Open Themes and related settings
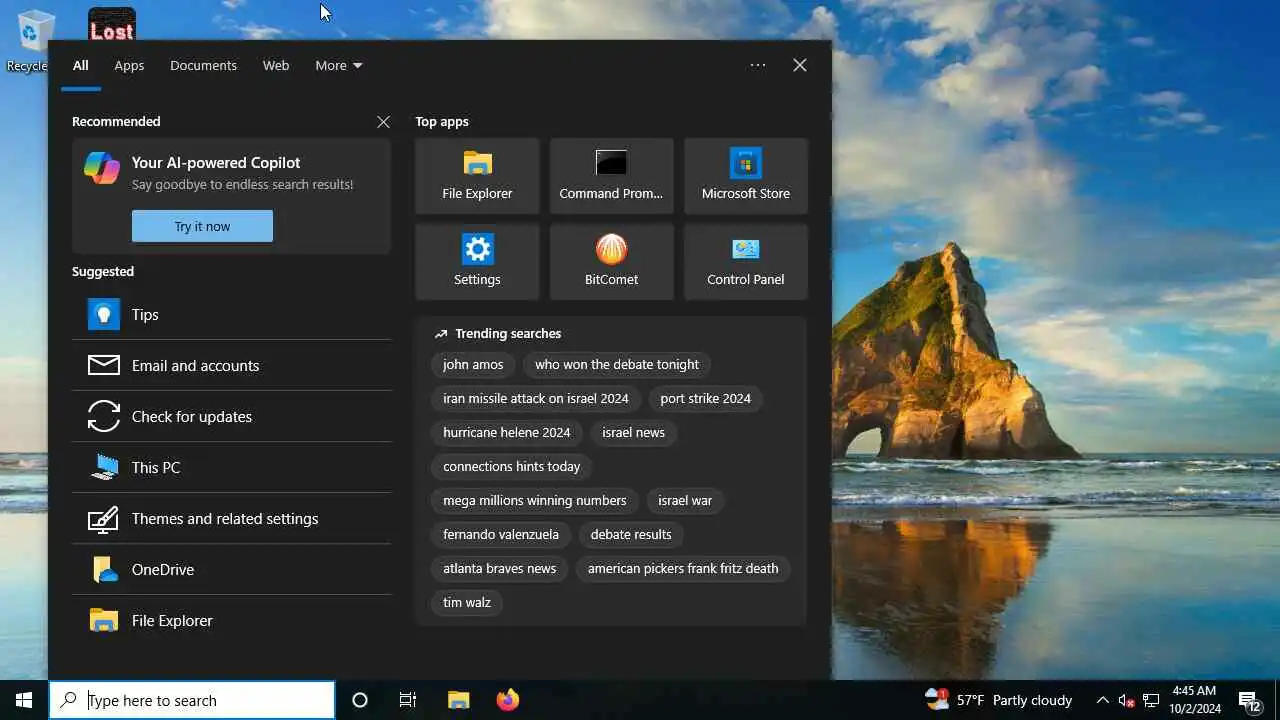 (231, 518)
